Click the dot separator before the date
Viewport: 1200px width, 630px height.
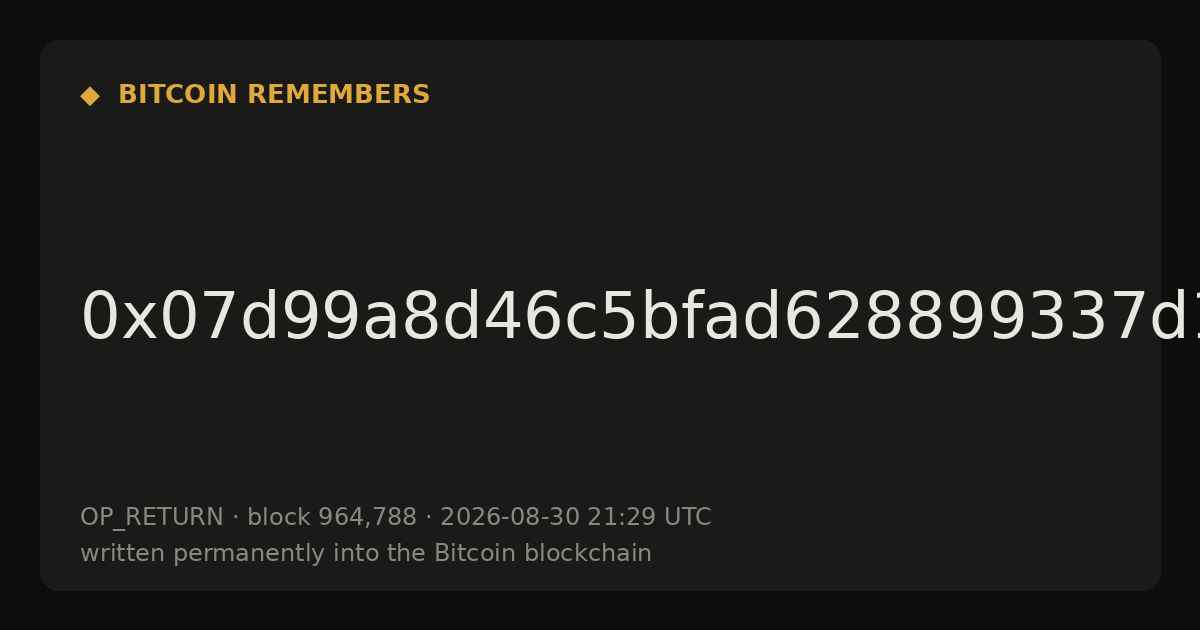tap(428, 518)
